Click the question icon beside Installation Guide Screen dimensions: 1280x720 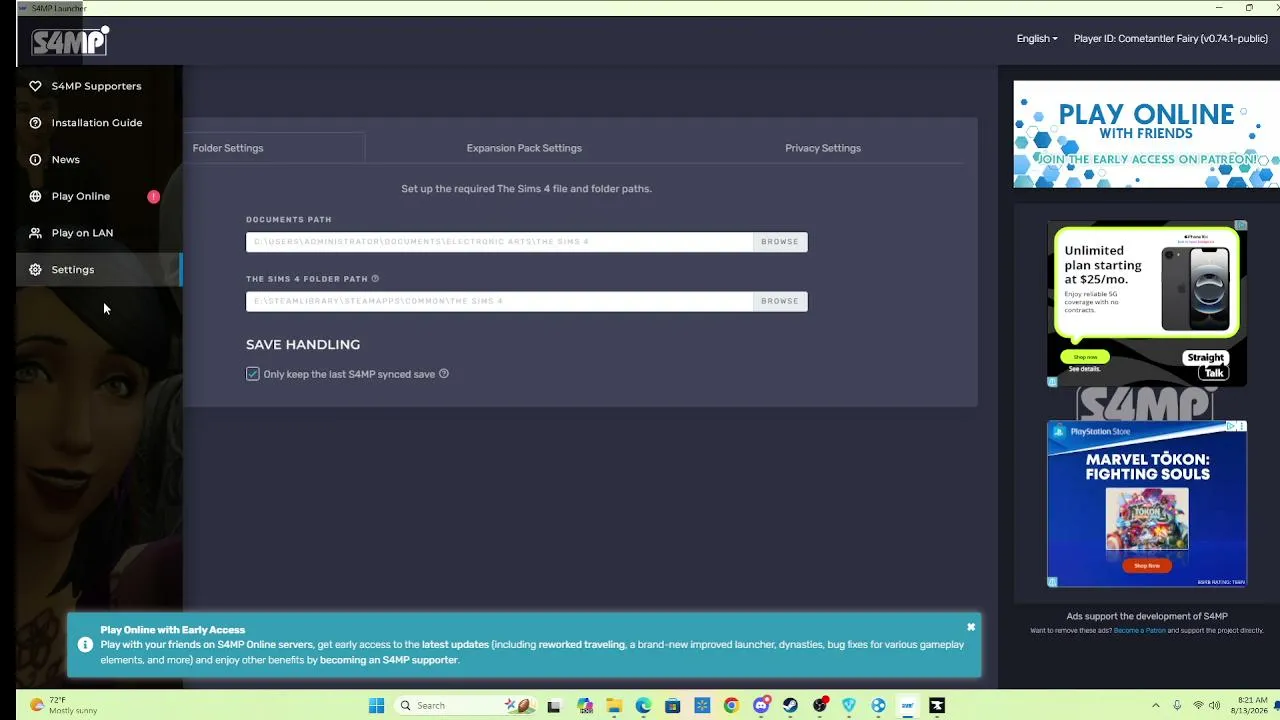coord(35,123)
